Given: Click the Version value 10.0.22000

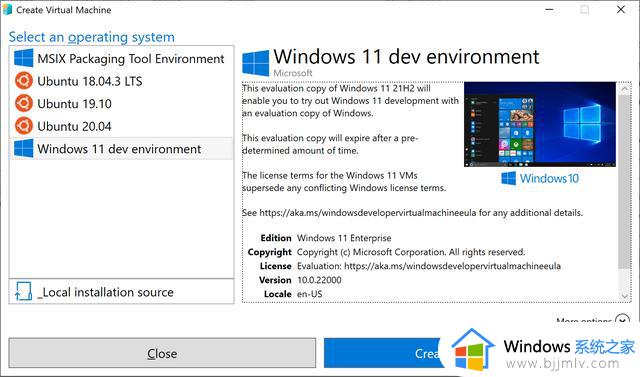Looking at the screenshot, I should point(319,280).
